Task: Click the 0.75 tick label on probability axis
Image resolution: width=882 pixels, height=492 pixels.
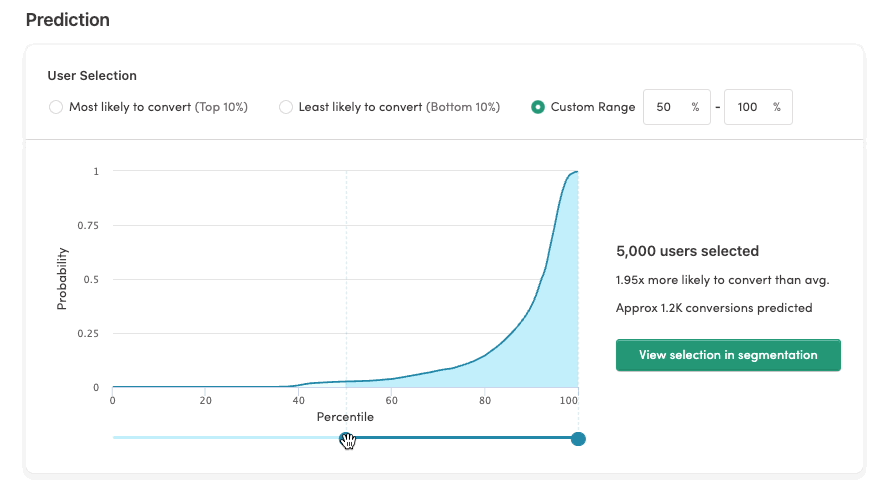Action: pos(88,225)
